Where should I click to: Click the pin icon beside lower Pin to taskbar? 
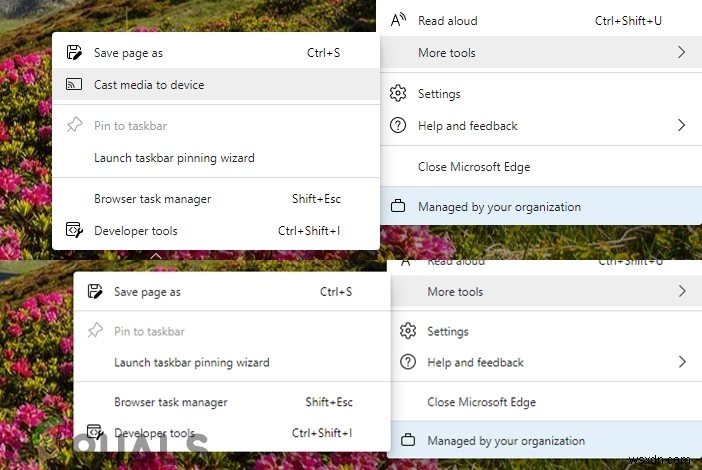95,331
